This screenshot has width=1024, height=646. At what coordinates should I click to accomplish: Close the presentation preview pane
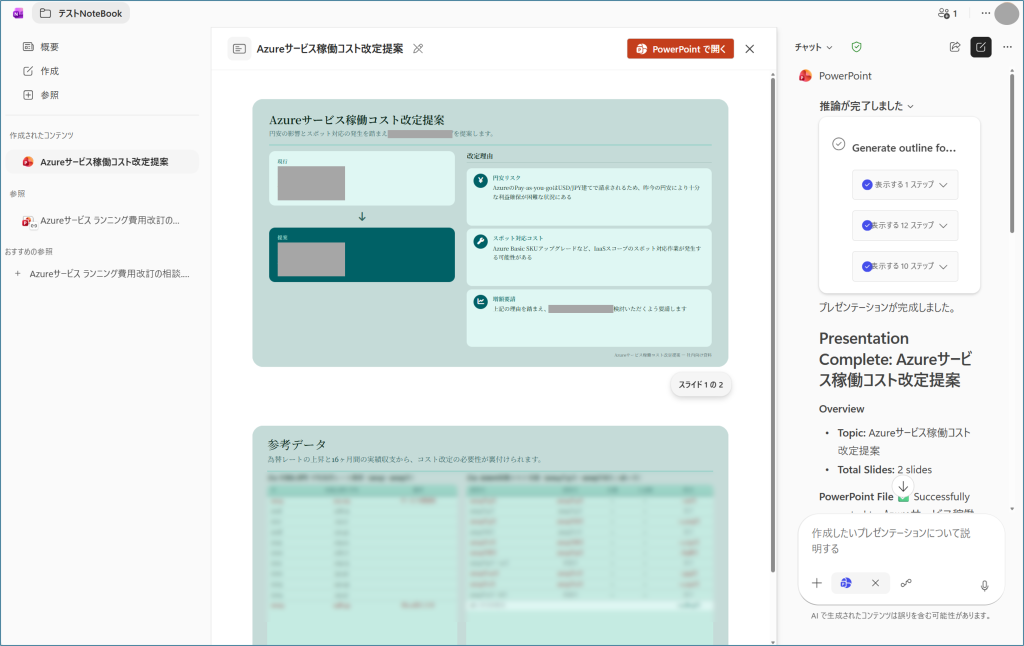pyautogui.click(x=750, y=49)
